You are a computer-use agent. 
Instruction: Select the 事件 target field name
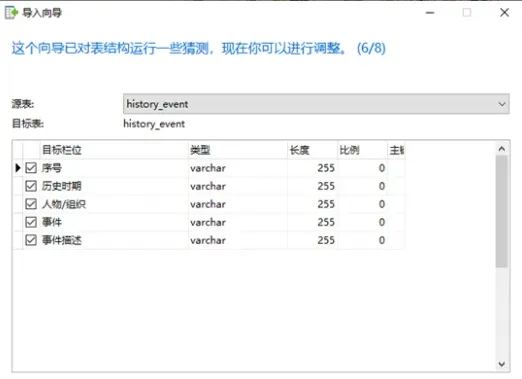(x=52, y=222)
